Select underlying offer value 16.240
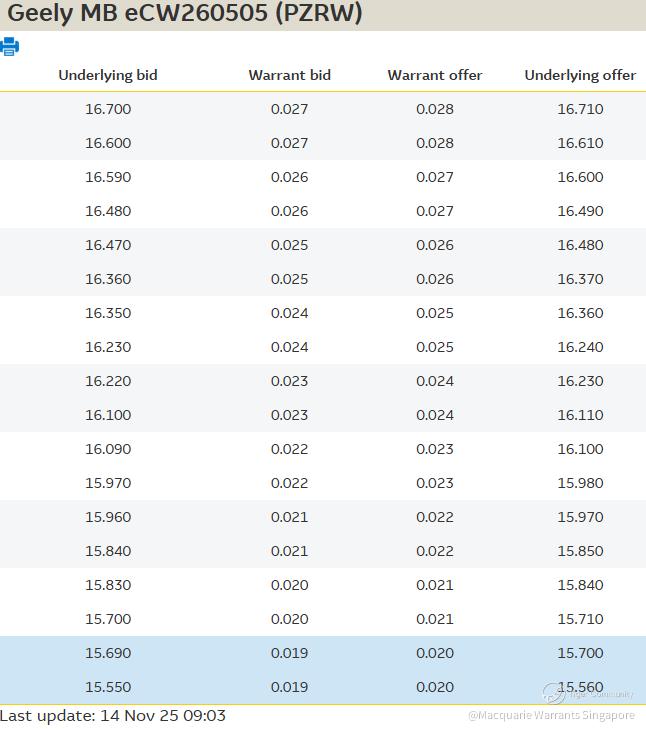The height and width of the screenshot is (729, 646). pos(580,347)
